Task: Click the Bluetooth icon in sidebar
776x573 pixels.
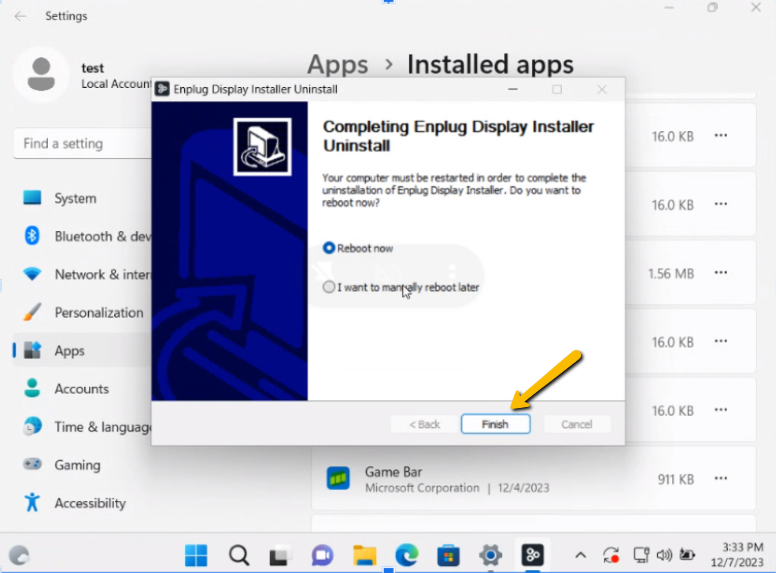Action: (x=32, y=236)
